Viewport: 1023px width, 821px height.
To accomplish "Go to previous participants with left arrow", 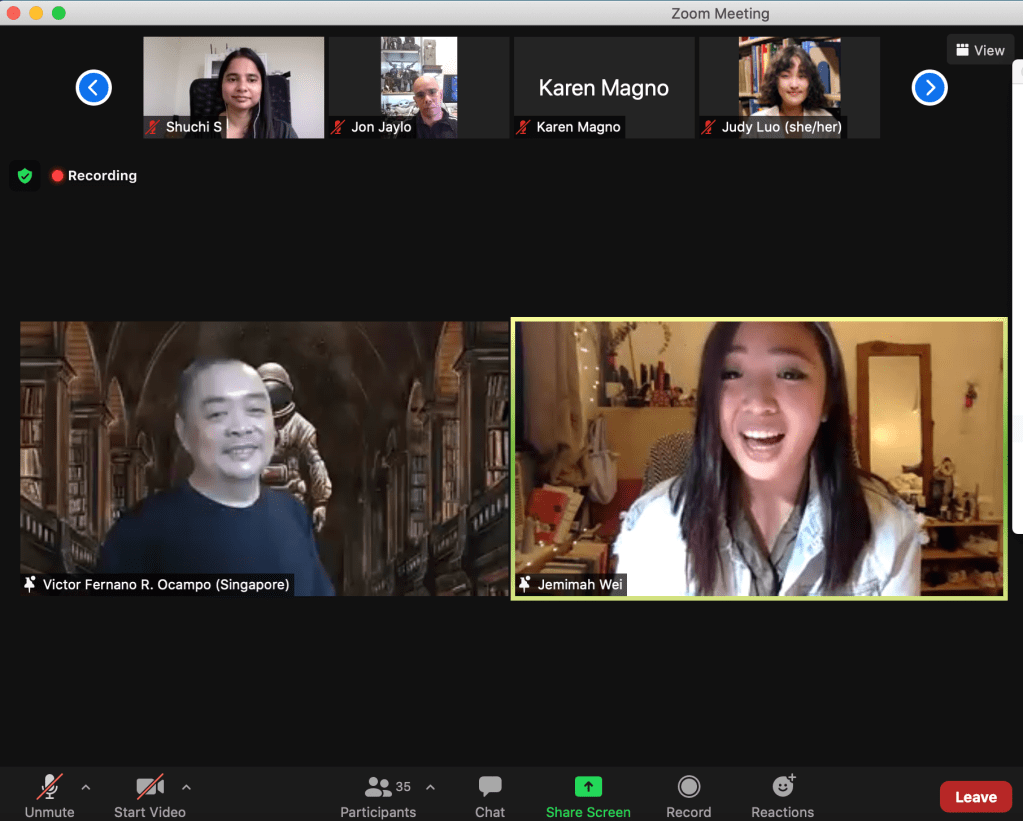I will pos(94,88).
